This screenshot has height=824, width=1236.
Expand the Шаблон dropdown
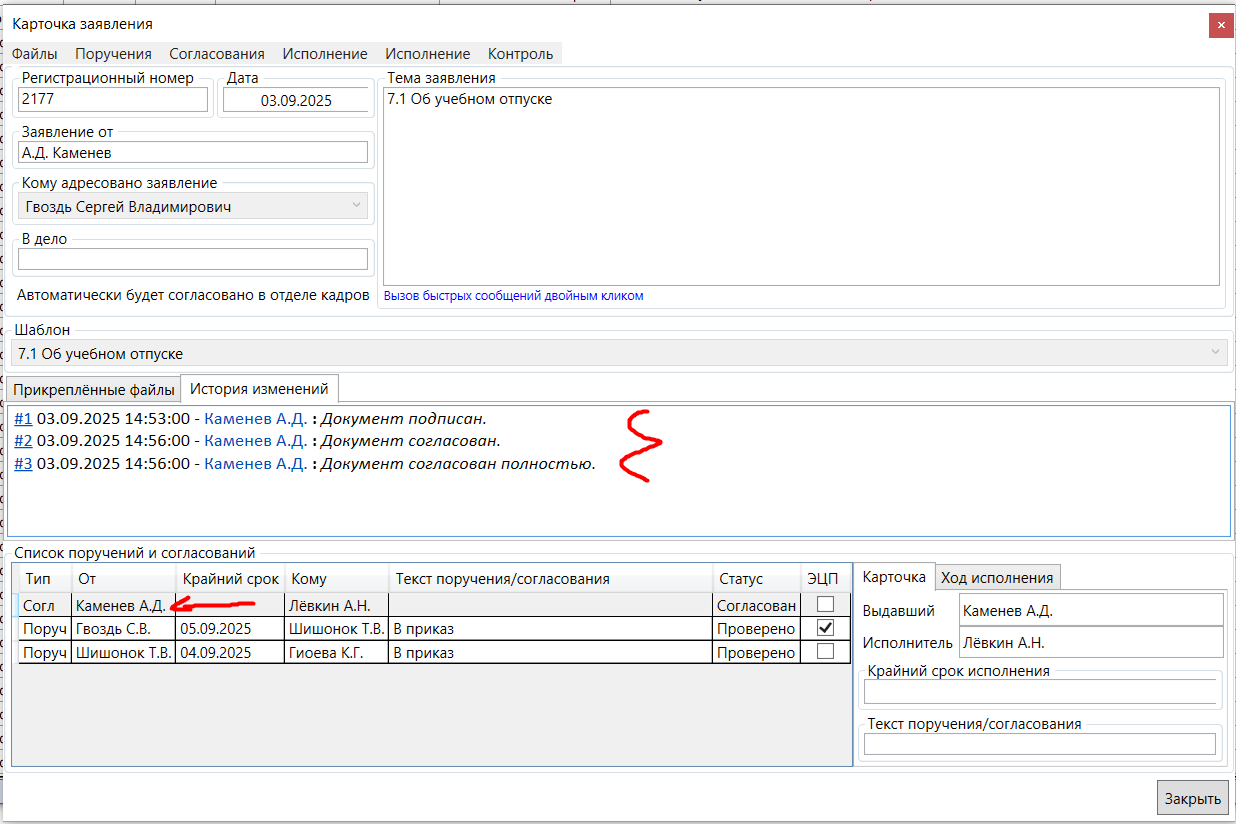point(1216,353)
